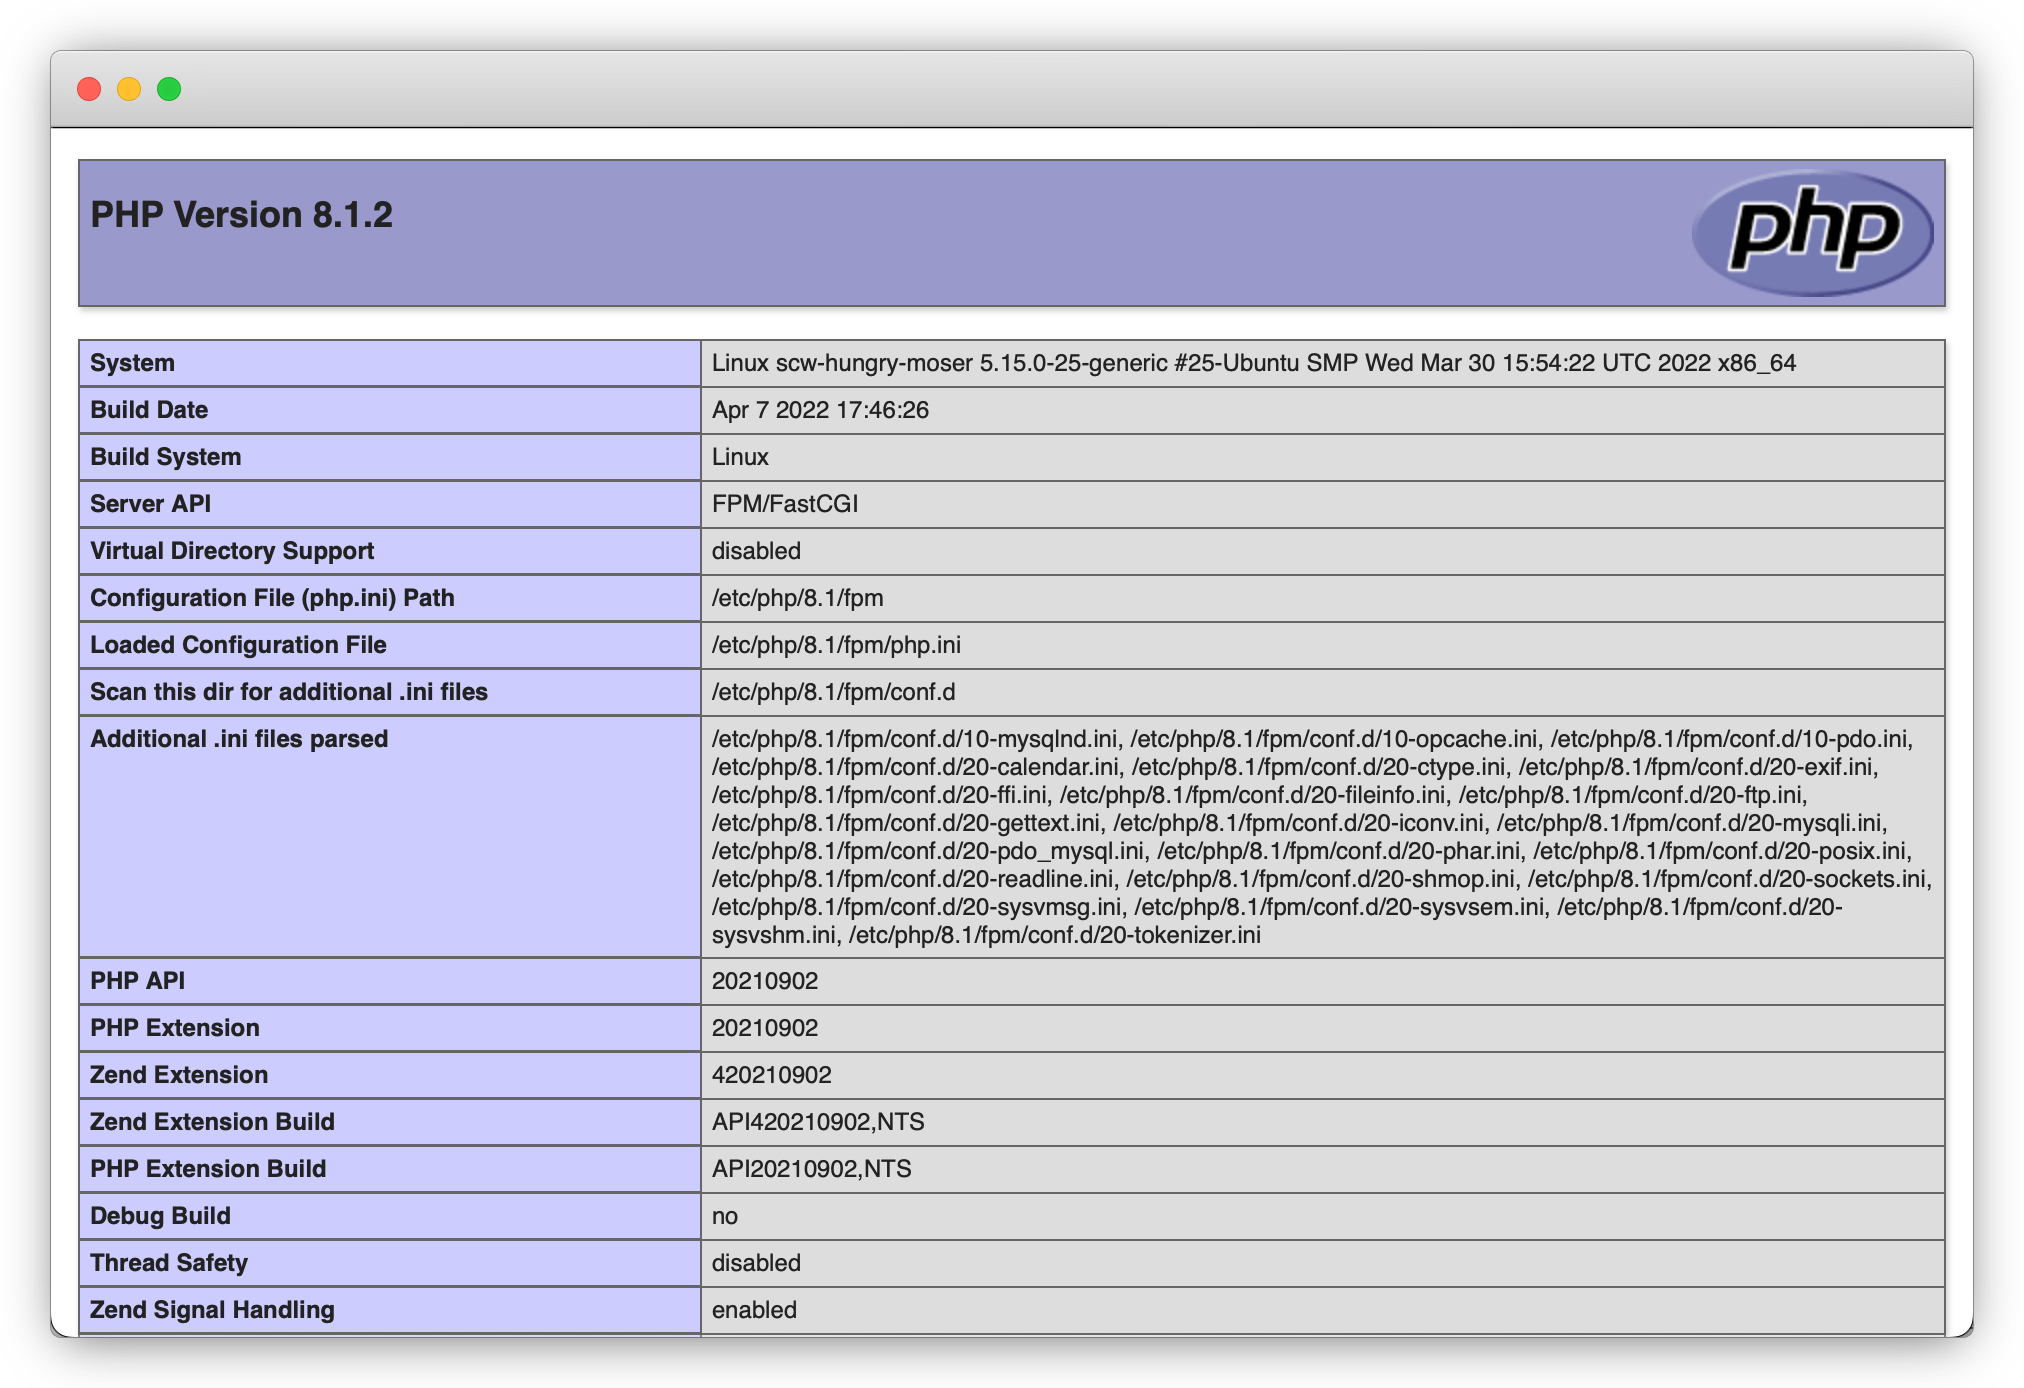Click the Build Date value Apr 7 2022
The width and height of the screenshot is (2024, 1388).
(820, 410)
